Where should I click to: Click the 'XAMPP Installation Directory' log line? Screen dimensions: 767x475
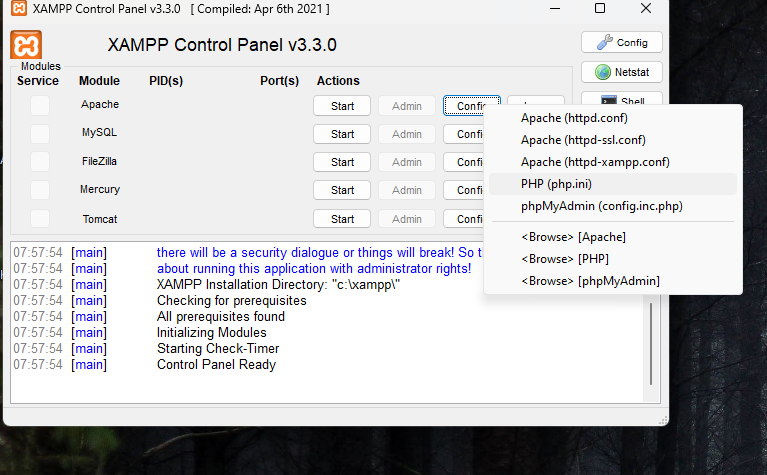pyautogui.click(x=278, y=284)
